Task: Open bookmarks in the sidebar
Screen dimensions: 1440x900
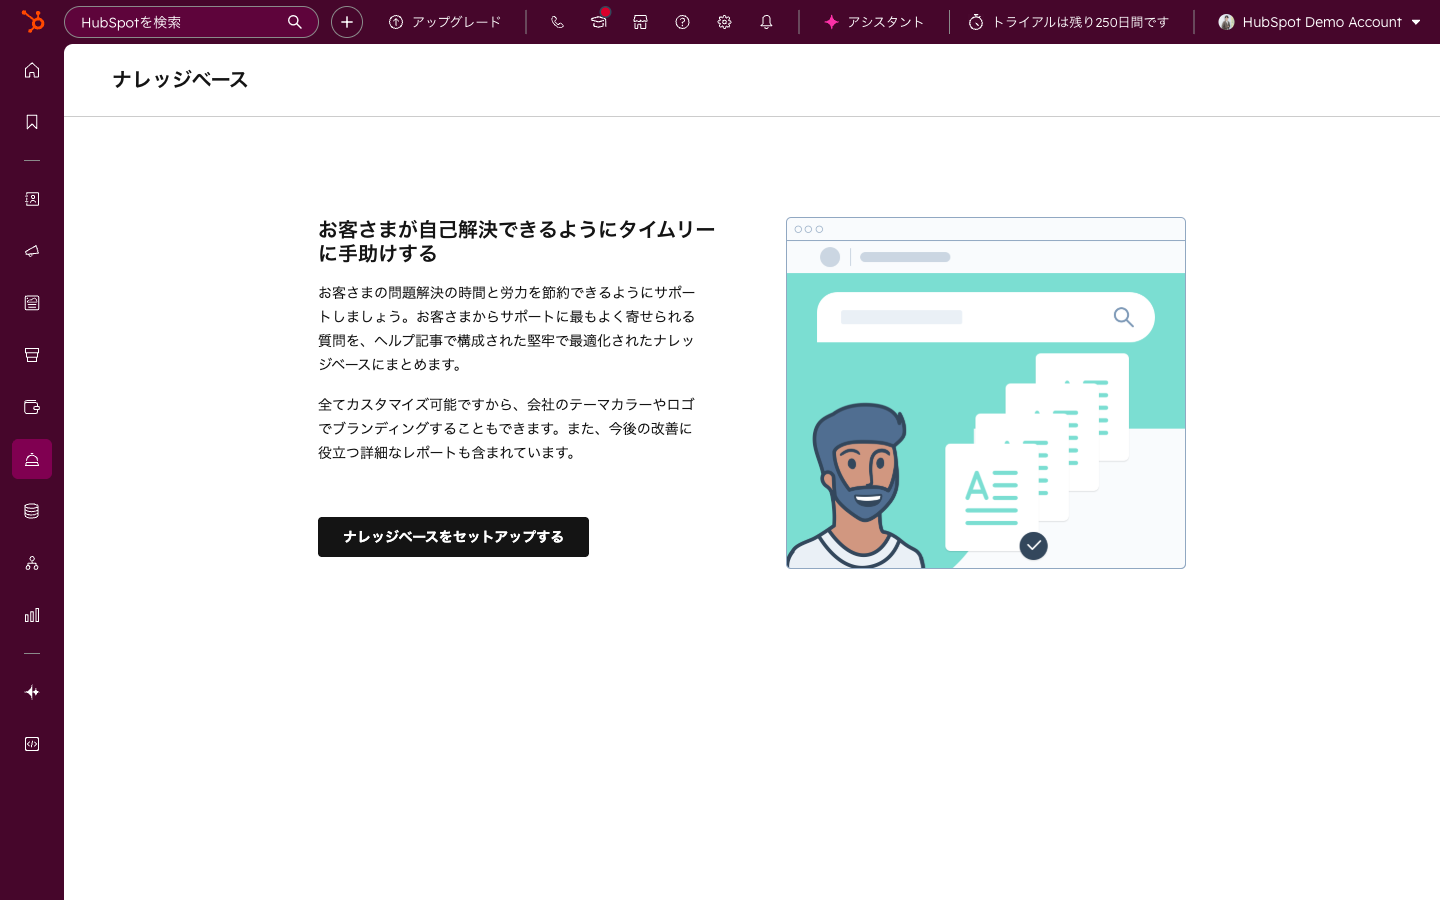Action: [32, 122]
